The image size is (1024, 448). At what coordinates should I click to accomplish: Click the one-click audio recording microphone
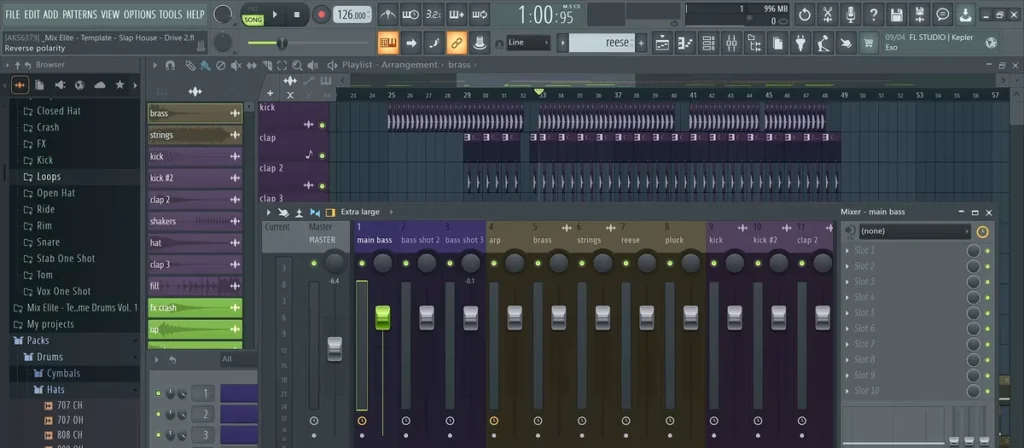pos(850,14)
